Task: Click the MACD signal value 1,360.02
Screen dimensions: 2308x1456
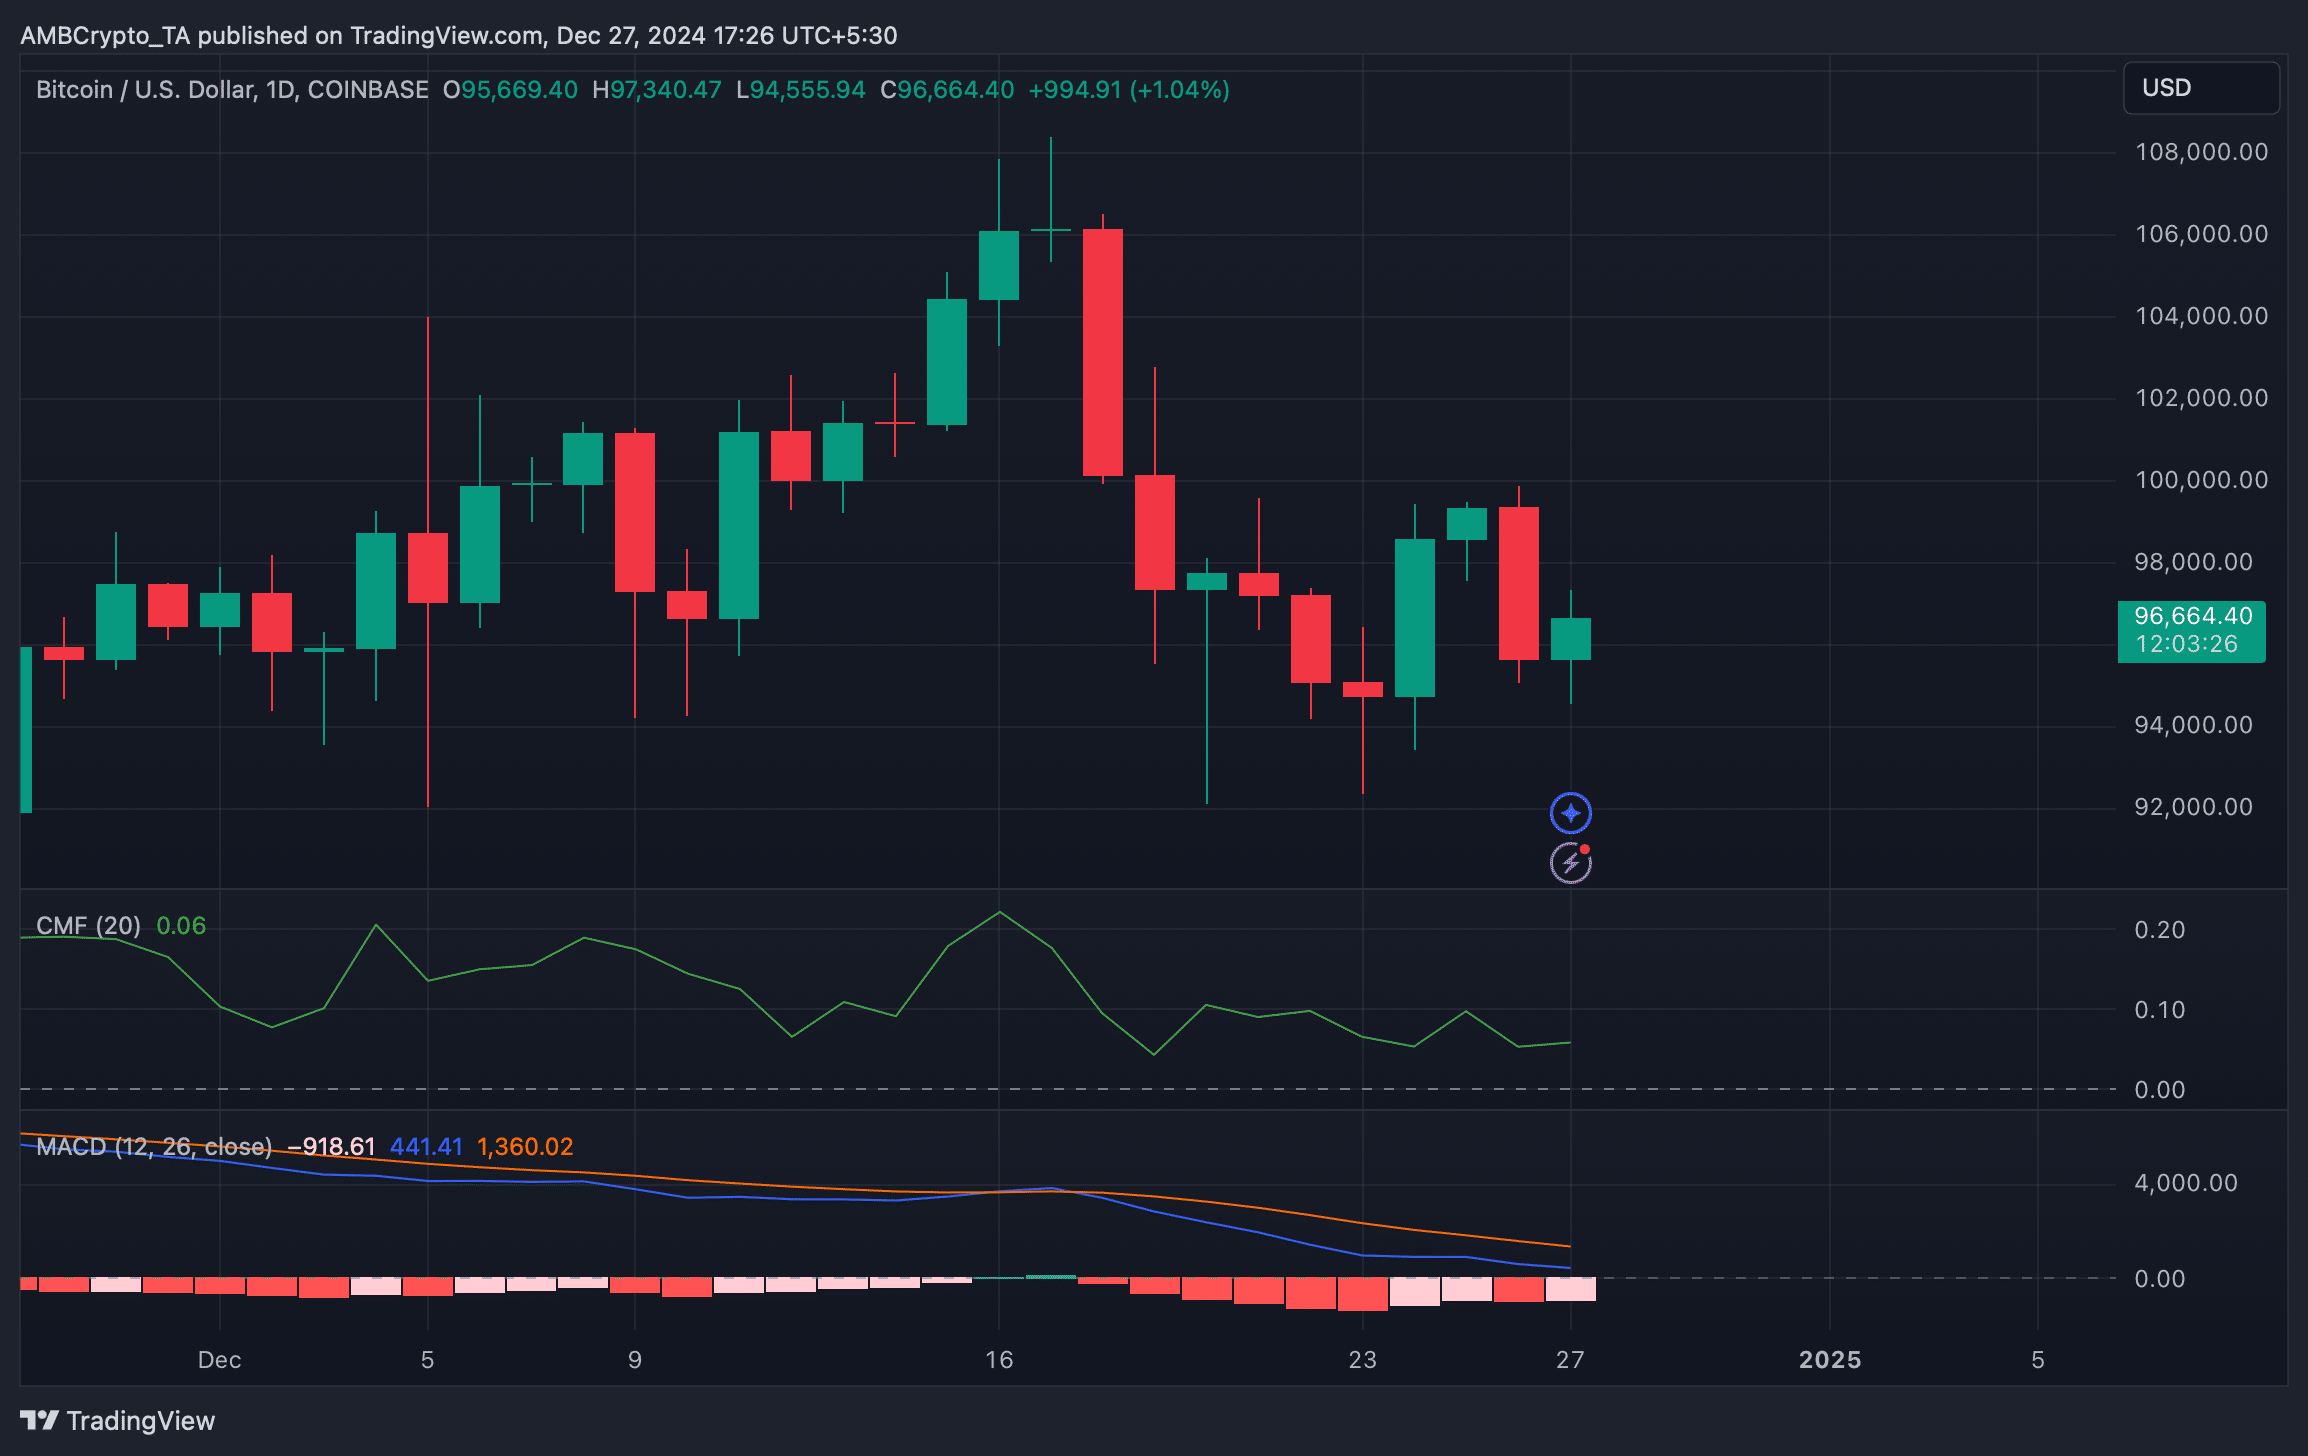Action: (x=525, y=1146)
